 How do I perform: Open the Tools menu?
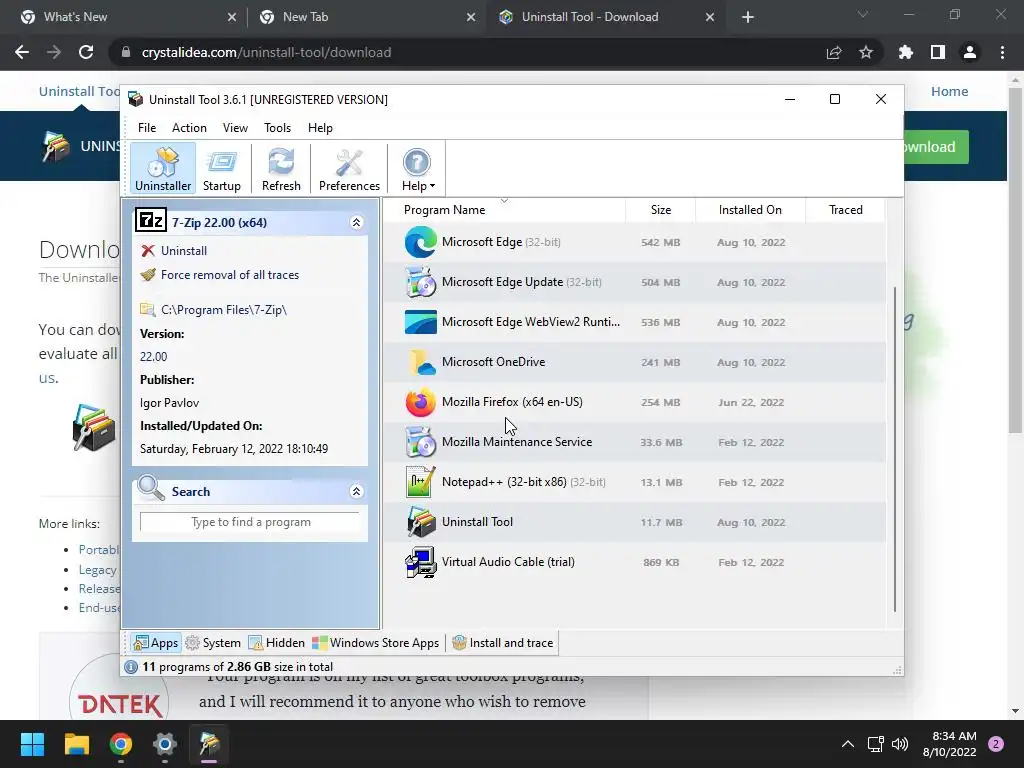[x=277, y=128]
